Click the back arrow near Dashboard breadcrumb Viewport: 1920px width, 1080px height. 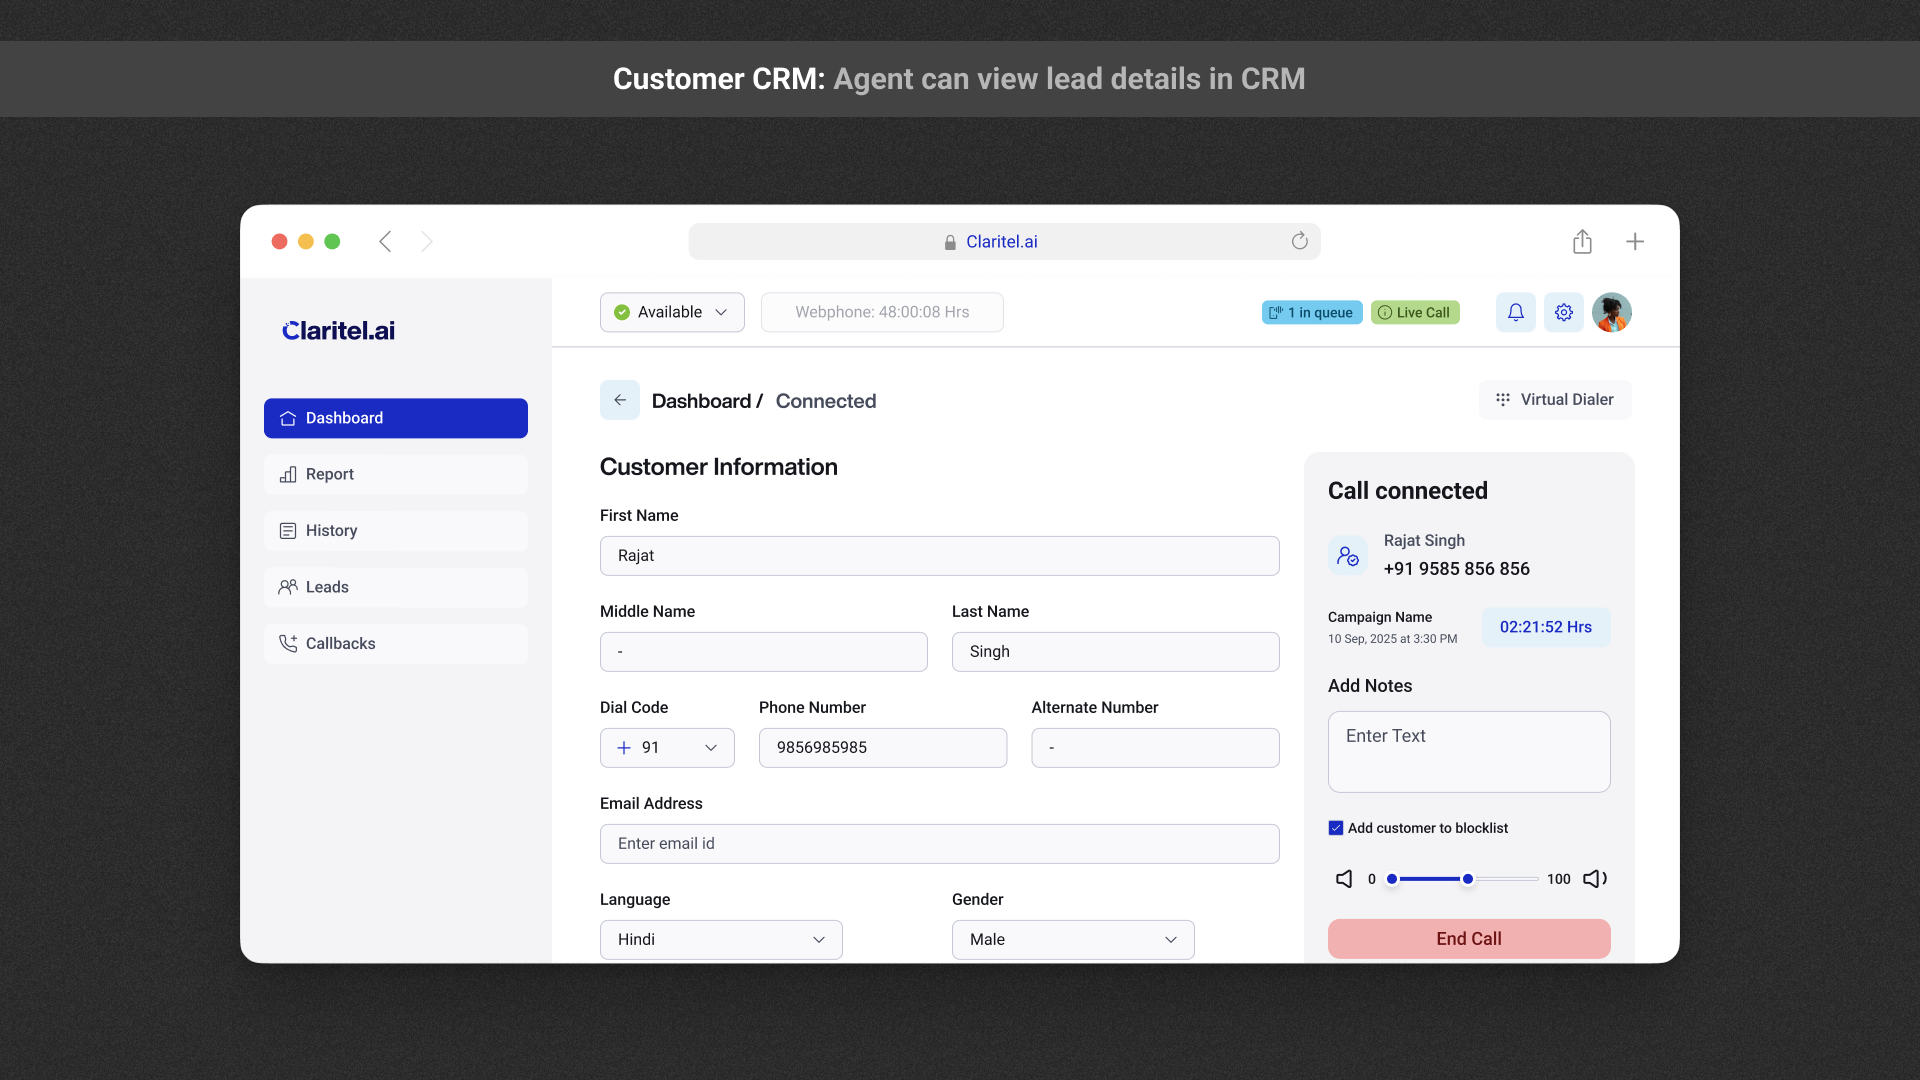[x=619, y=400]
